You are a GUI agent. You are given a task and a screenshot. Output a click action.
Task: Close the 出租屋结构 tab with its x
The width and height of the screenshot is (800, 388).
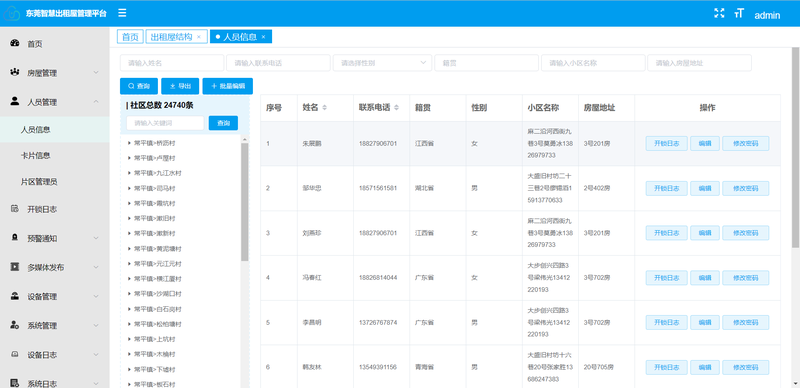(199, 37)
